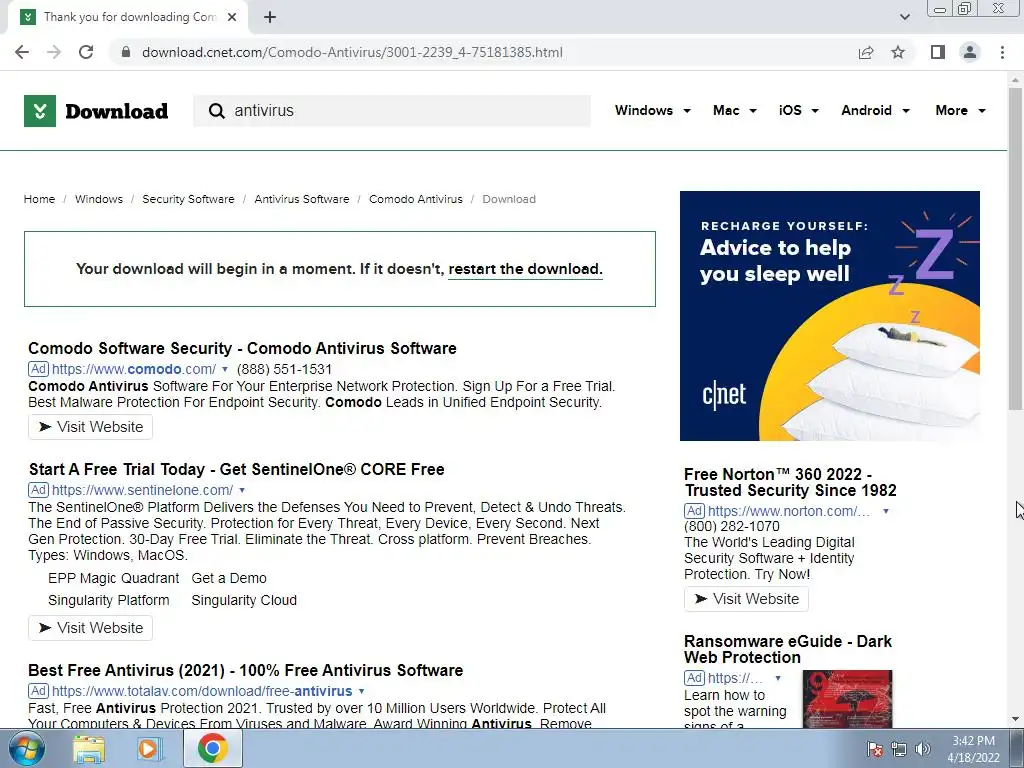
Task: Open the Singularity Platform sitelink
Action: pos(108,600)
